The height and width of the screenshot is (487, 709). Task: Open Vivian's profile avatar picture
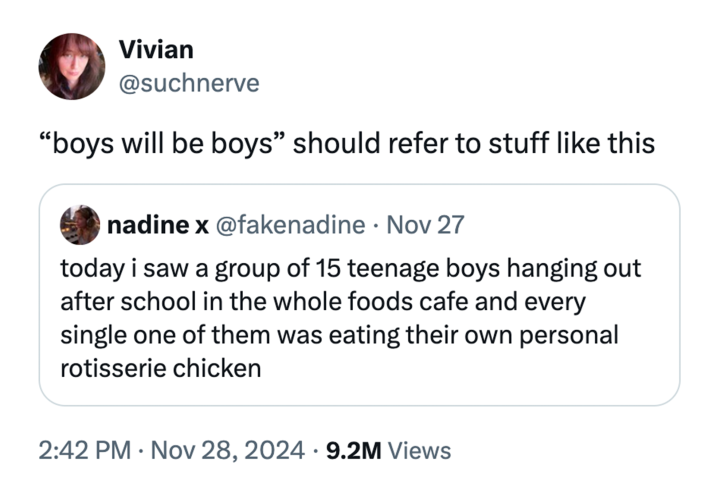coord(71,66)
